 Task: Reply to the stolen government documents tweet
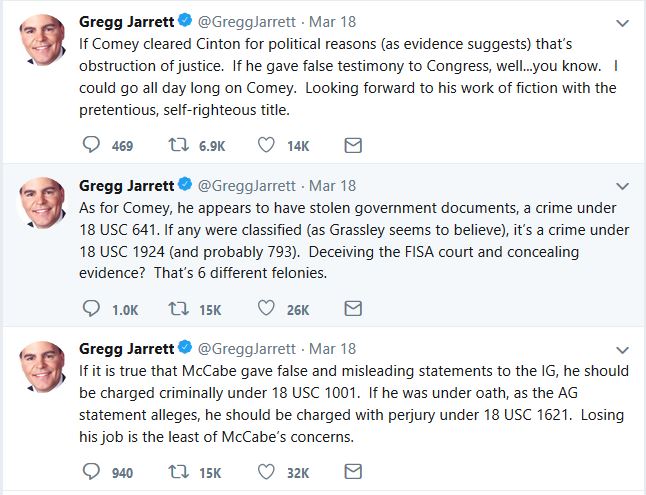click(91, 309)
